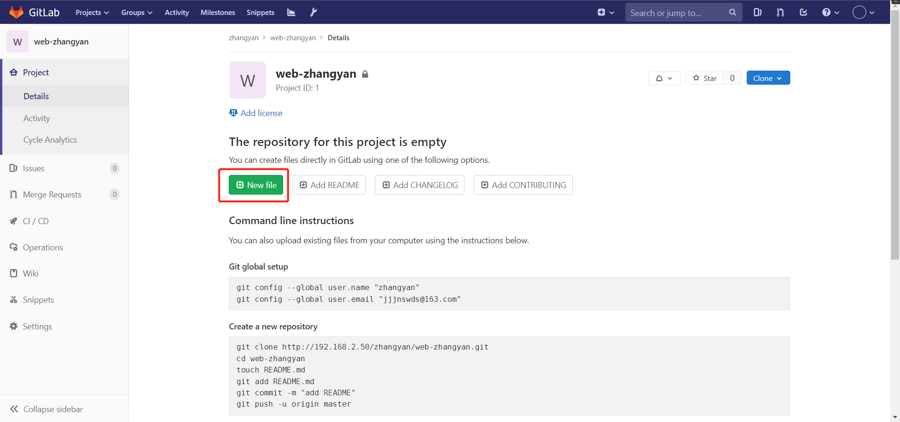Open the admin area wrench icon
900x422 pixels.
coord(313,13)
